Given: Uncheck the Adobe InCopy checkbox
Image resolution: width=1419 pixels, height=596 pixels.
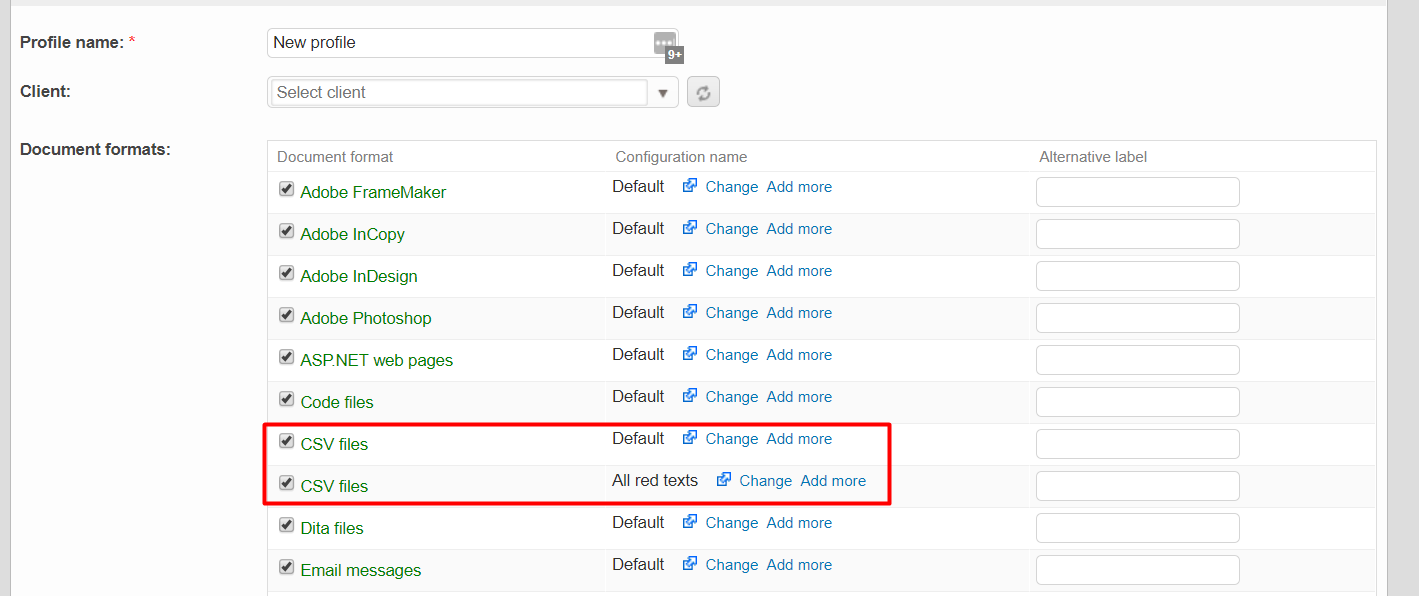Looking at the screenshot, I should pyautogui.click(x=286, y=231).
